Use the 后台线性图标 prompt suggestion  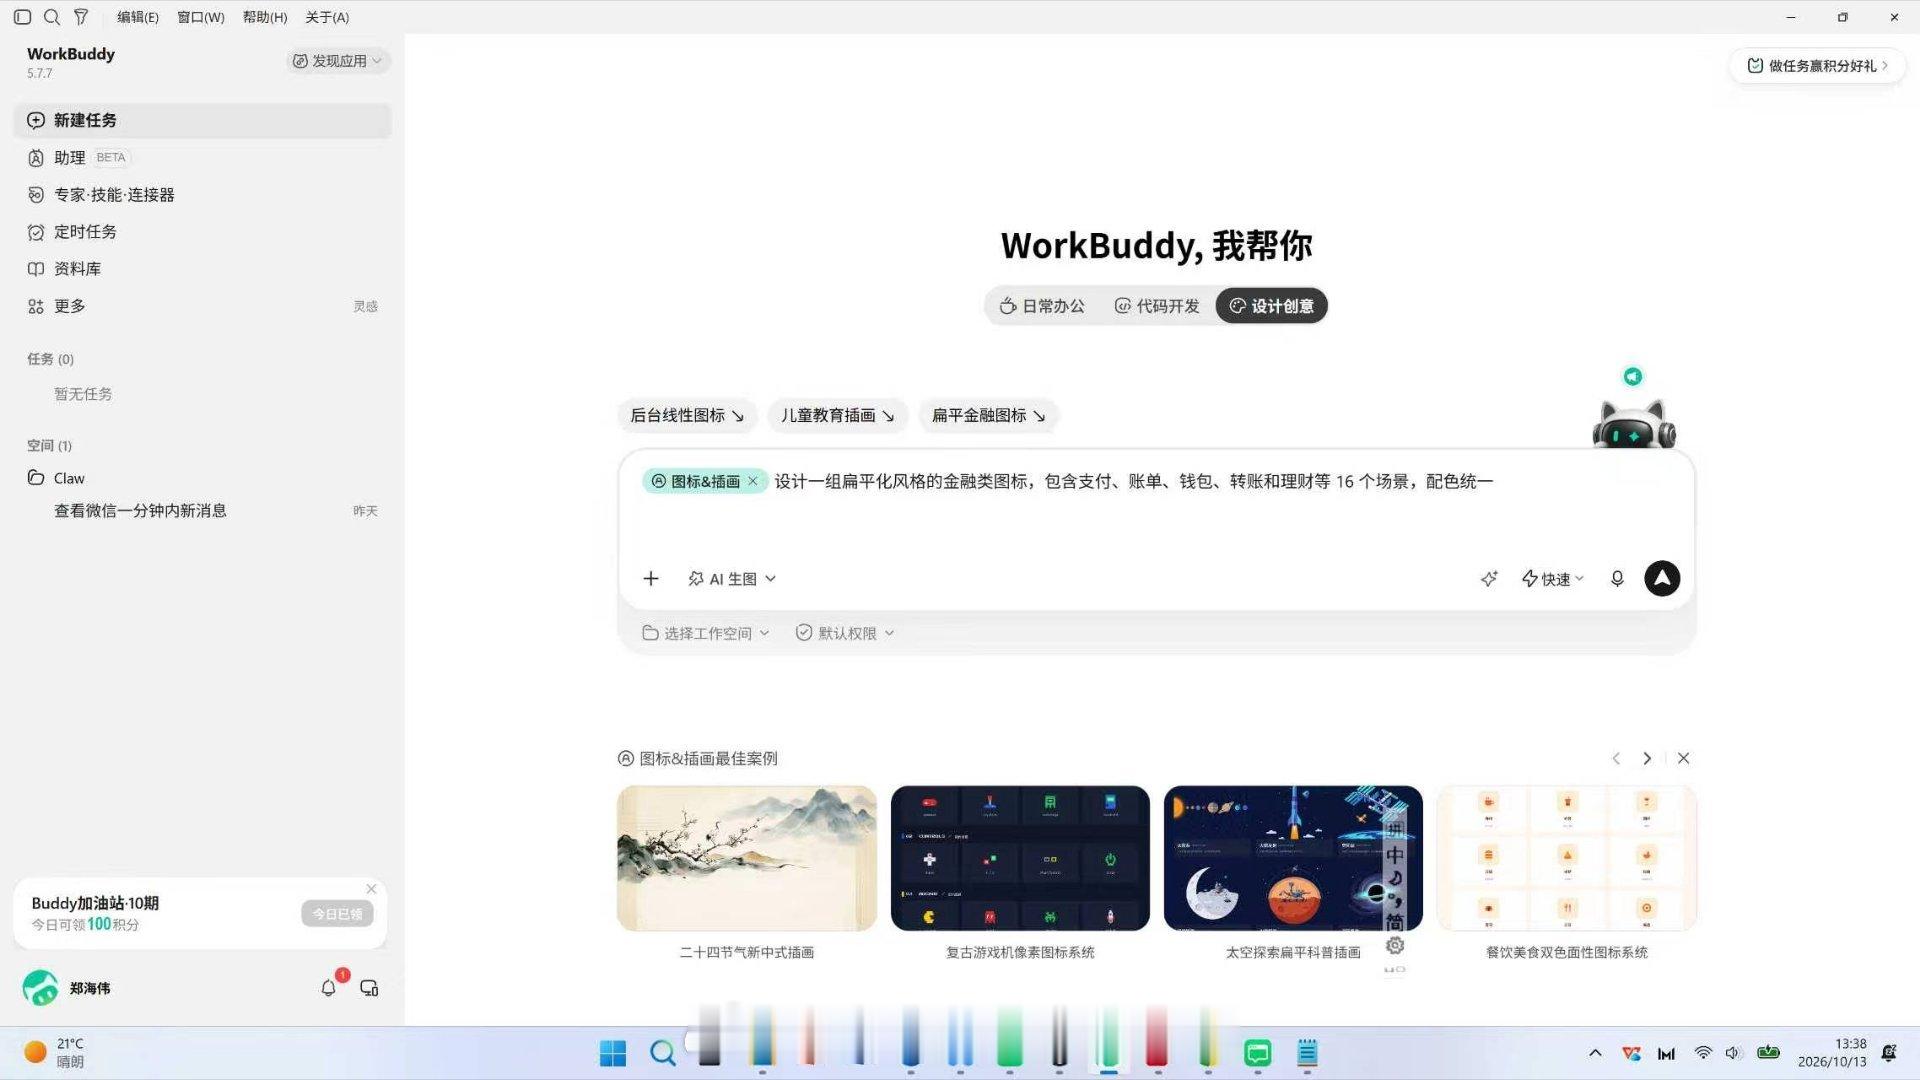tap(687, 415)
